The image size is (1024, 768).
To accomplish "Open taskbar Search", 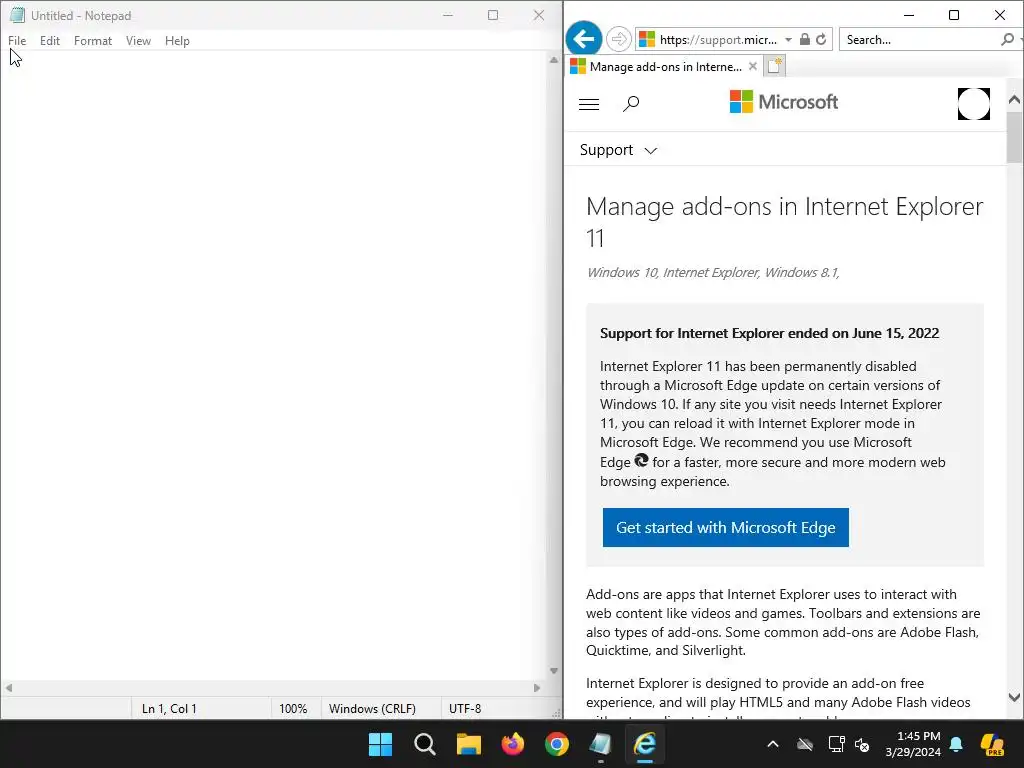I will (x=424, y=744).
